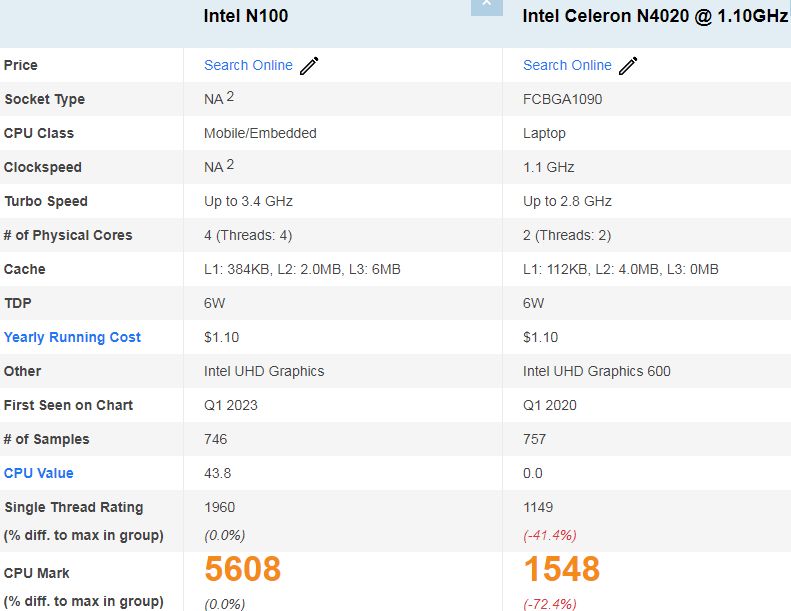Click the pencil edit icon for Intel N100 price
The width and height of the screenshot is (791, 611).
[309, 66]
